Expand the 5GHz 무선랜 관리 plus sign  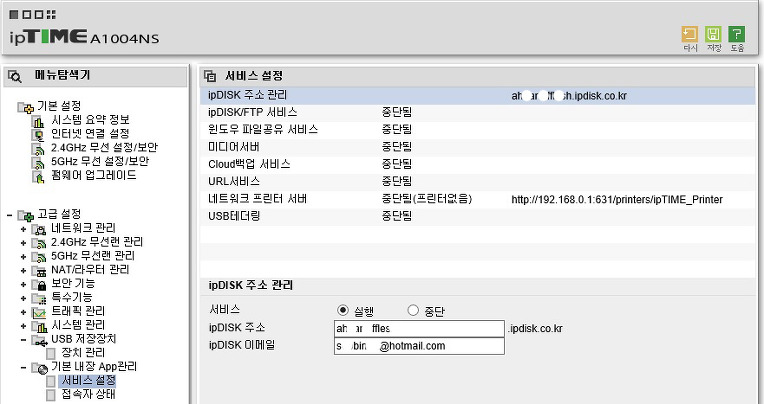click(x=23, y=256)
